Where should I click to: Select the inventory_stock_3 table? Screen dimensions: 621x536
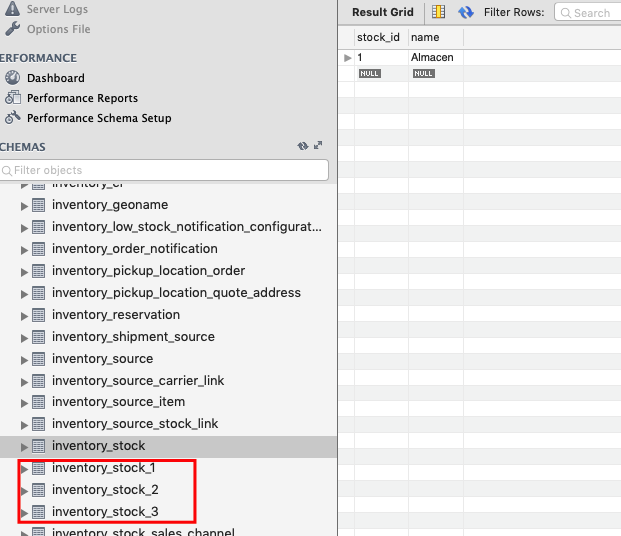[104, 512]
